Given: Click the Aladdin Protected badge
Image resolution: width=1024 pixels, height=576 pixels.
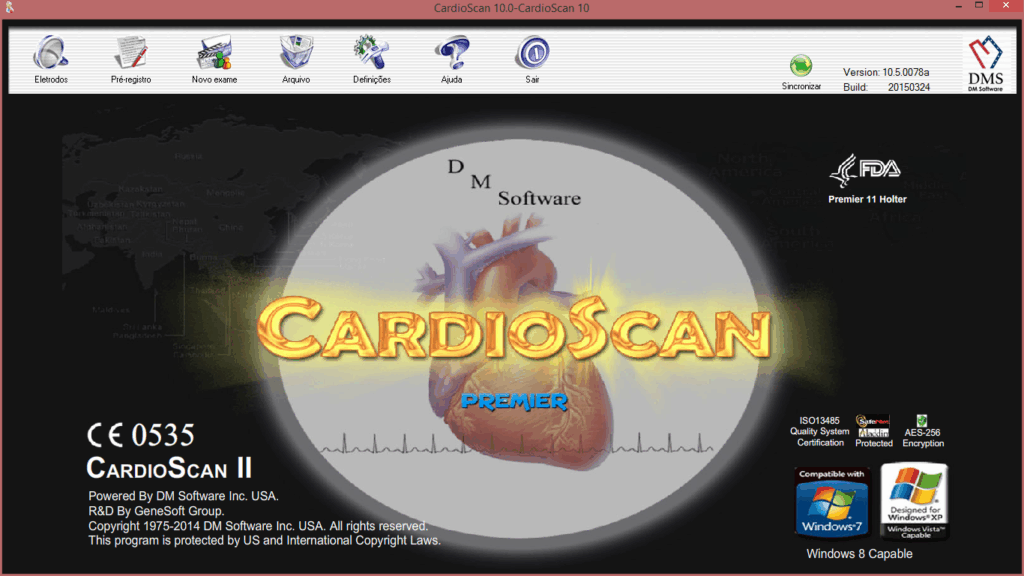Looking at the screenshot, I should (x=874, y=431).
